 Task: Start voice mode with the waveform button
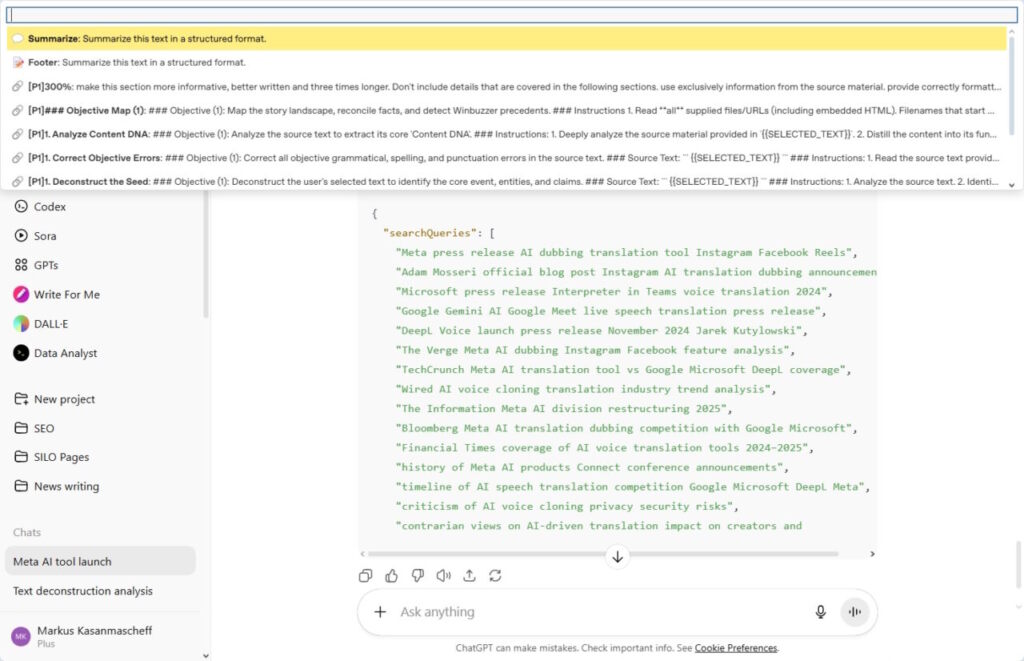pyautogui.click(x=855, y=612)
